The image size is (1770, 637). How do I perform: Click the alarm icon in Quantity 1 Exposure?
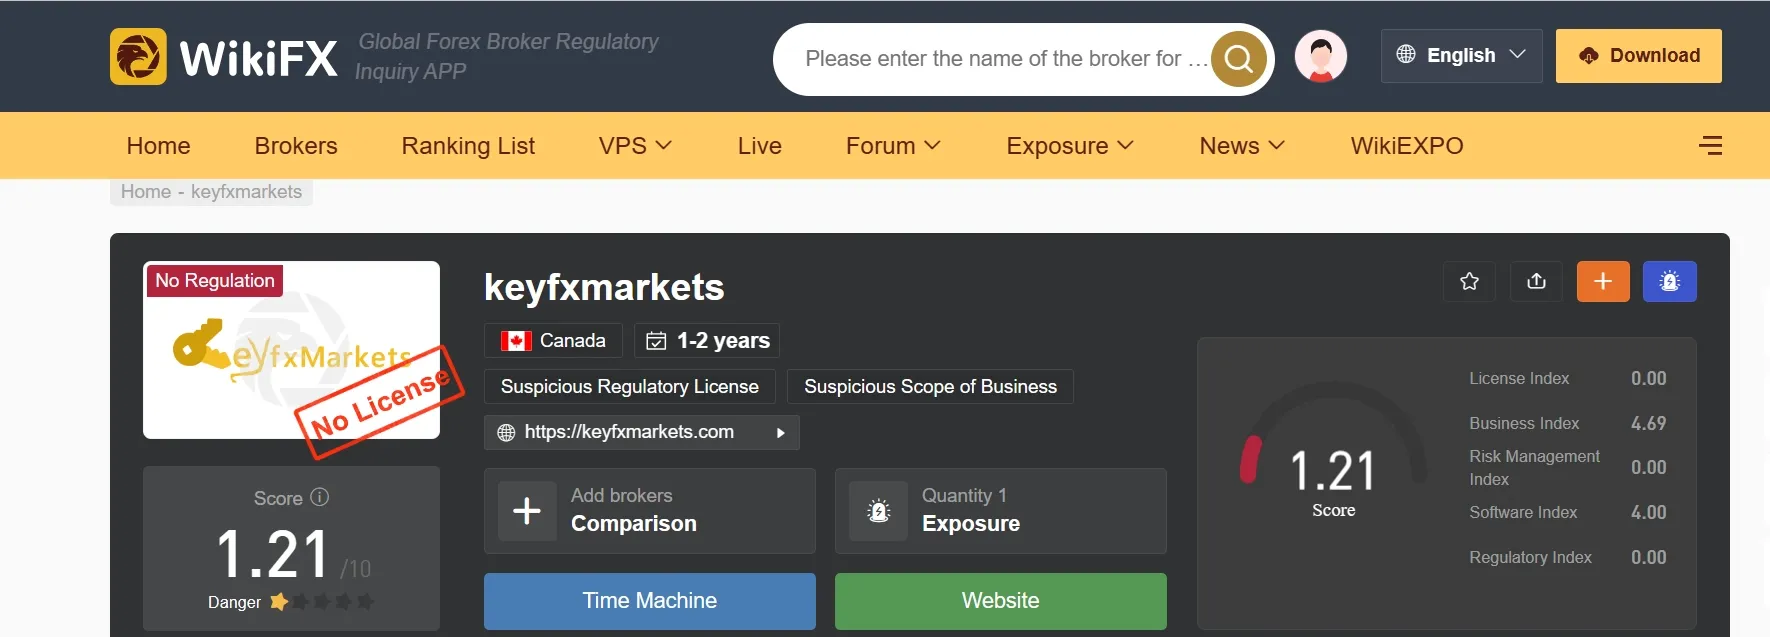878,511
